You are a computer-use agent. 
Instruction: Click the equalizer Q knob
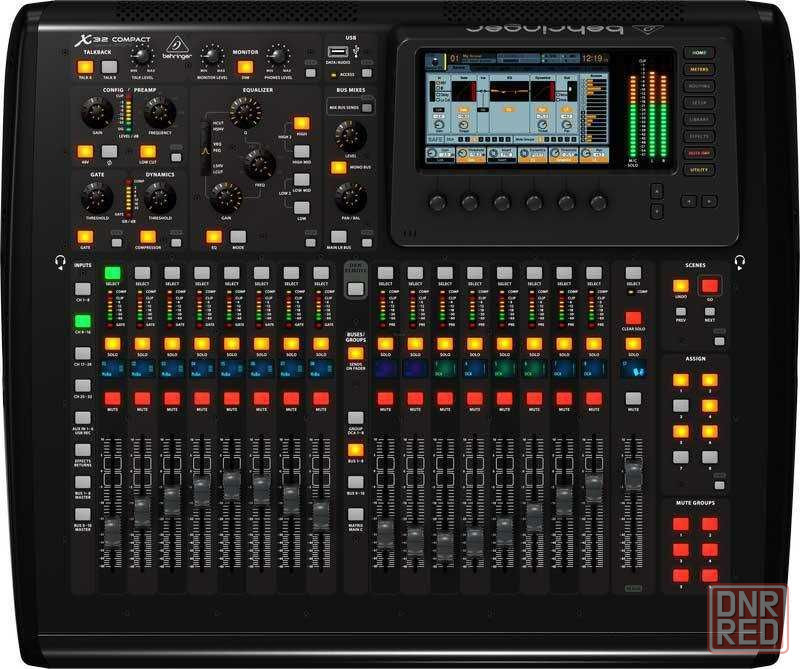pos(245,112)
